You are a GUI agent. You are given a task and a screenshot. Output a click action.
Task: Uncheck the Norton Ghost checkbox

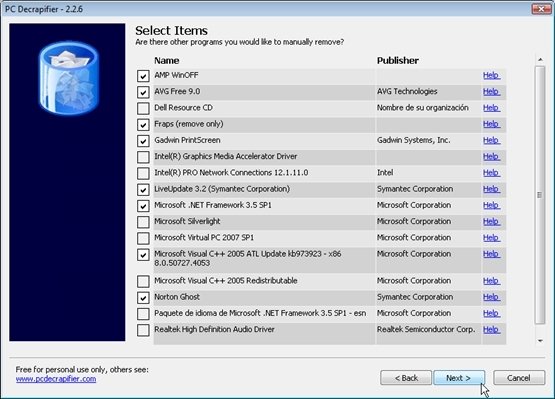[x=143, y=298]
